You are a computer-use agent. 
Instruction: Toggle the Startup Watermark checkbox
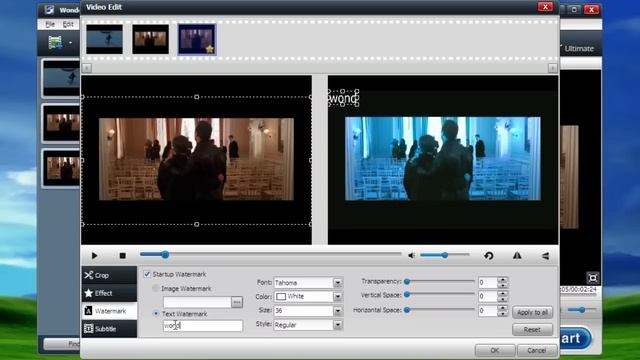tap(147, 274)
